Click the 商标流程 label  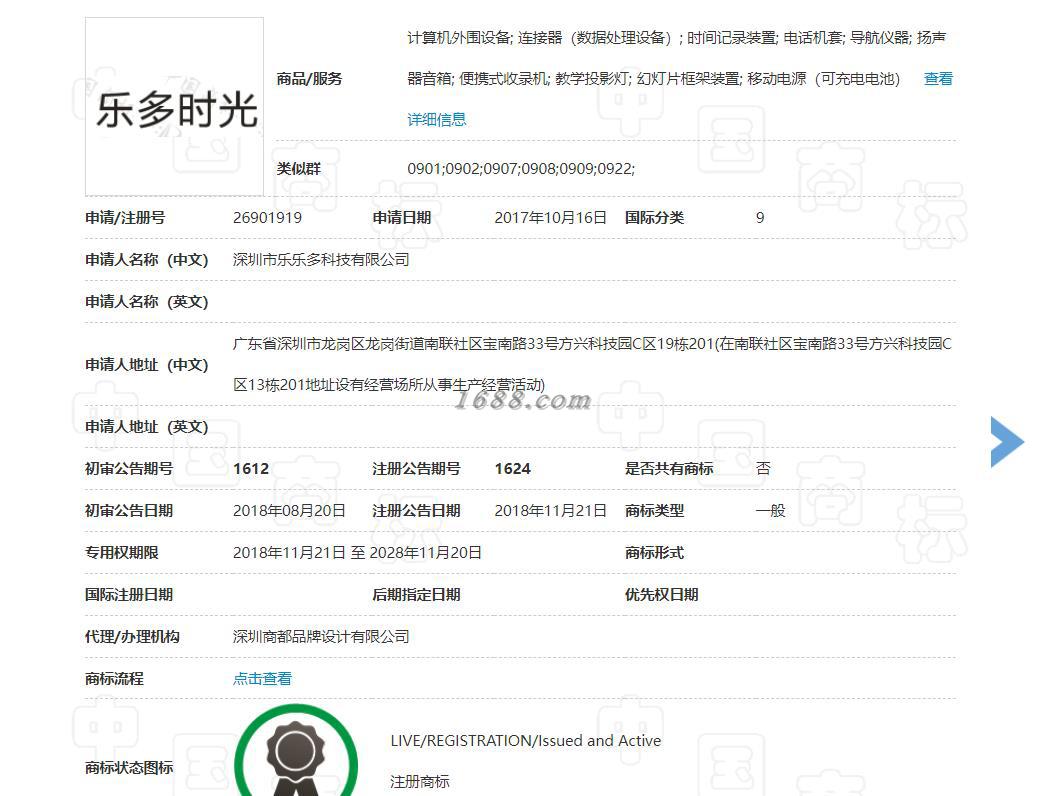tap(115, 678)
